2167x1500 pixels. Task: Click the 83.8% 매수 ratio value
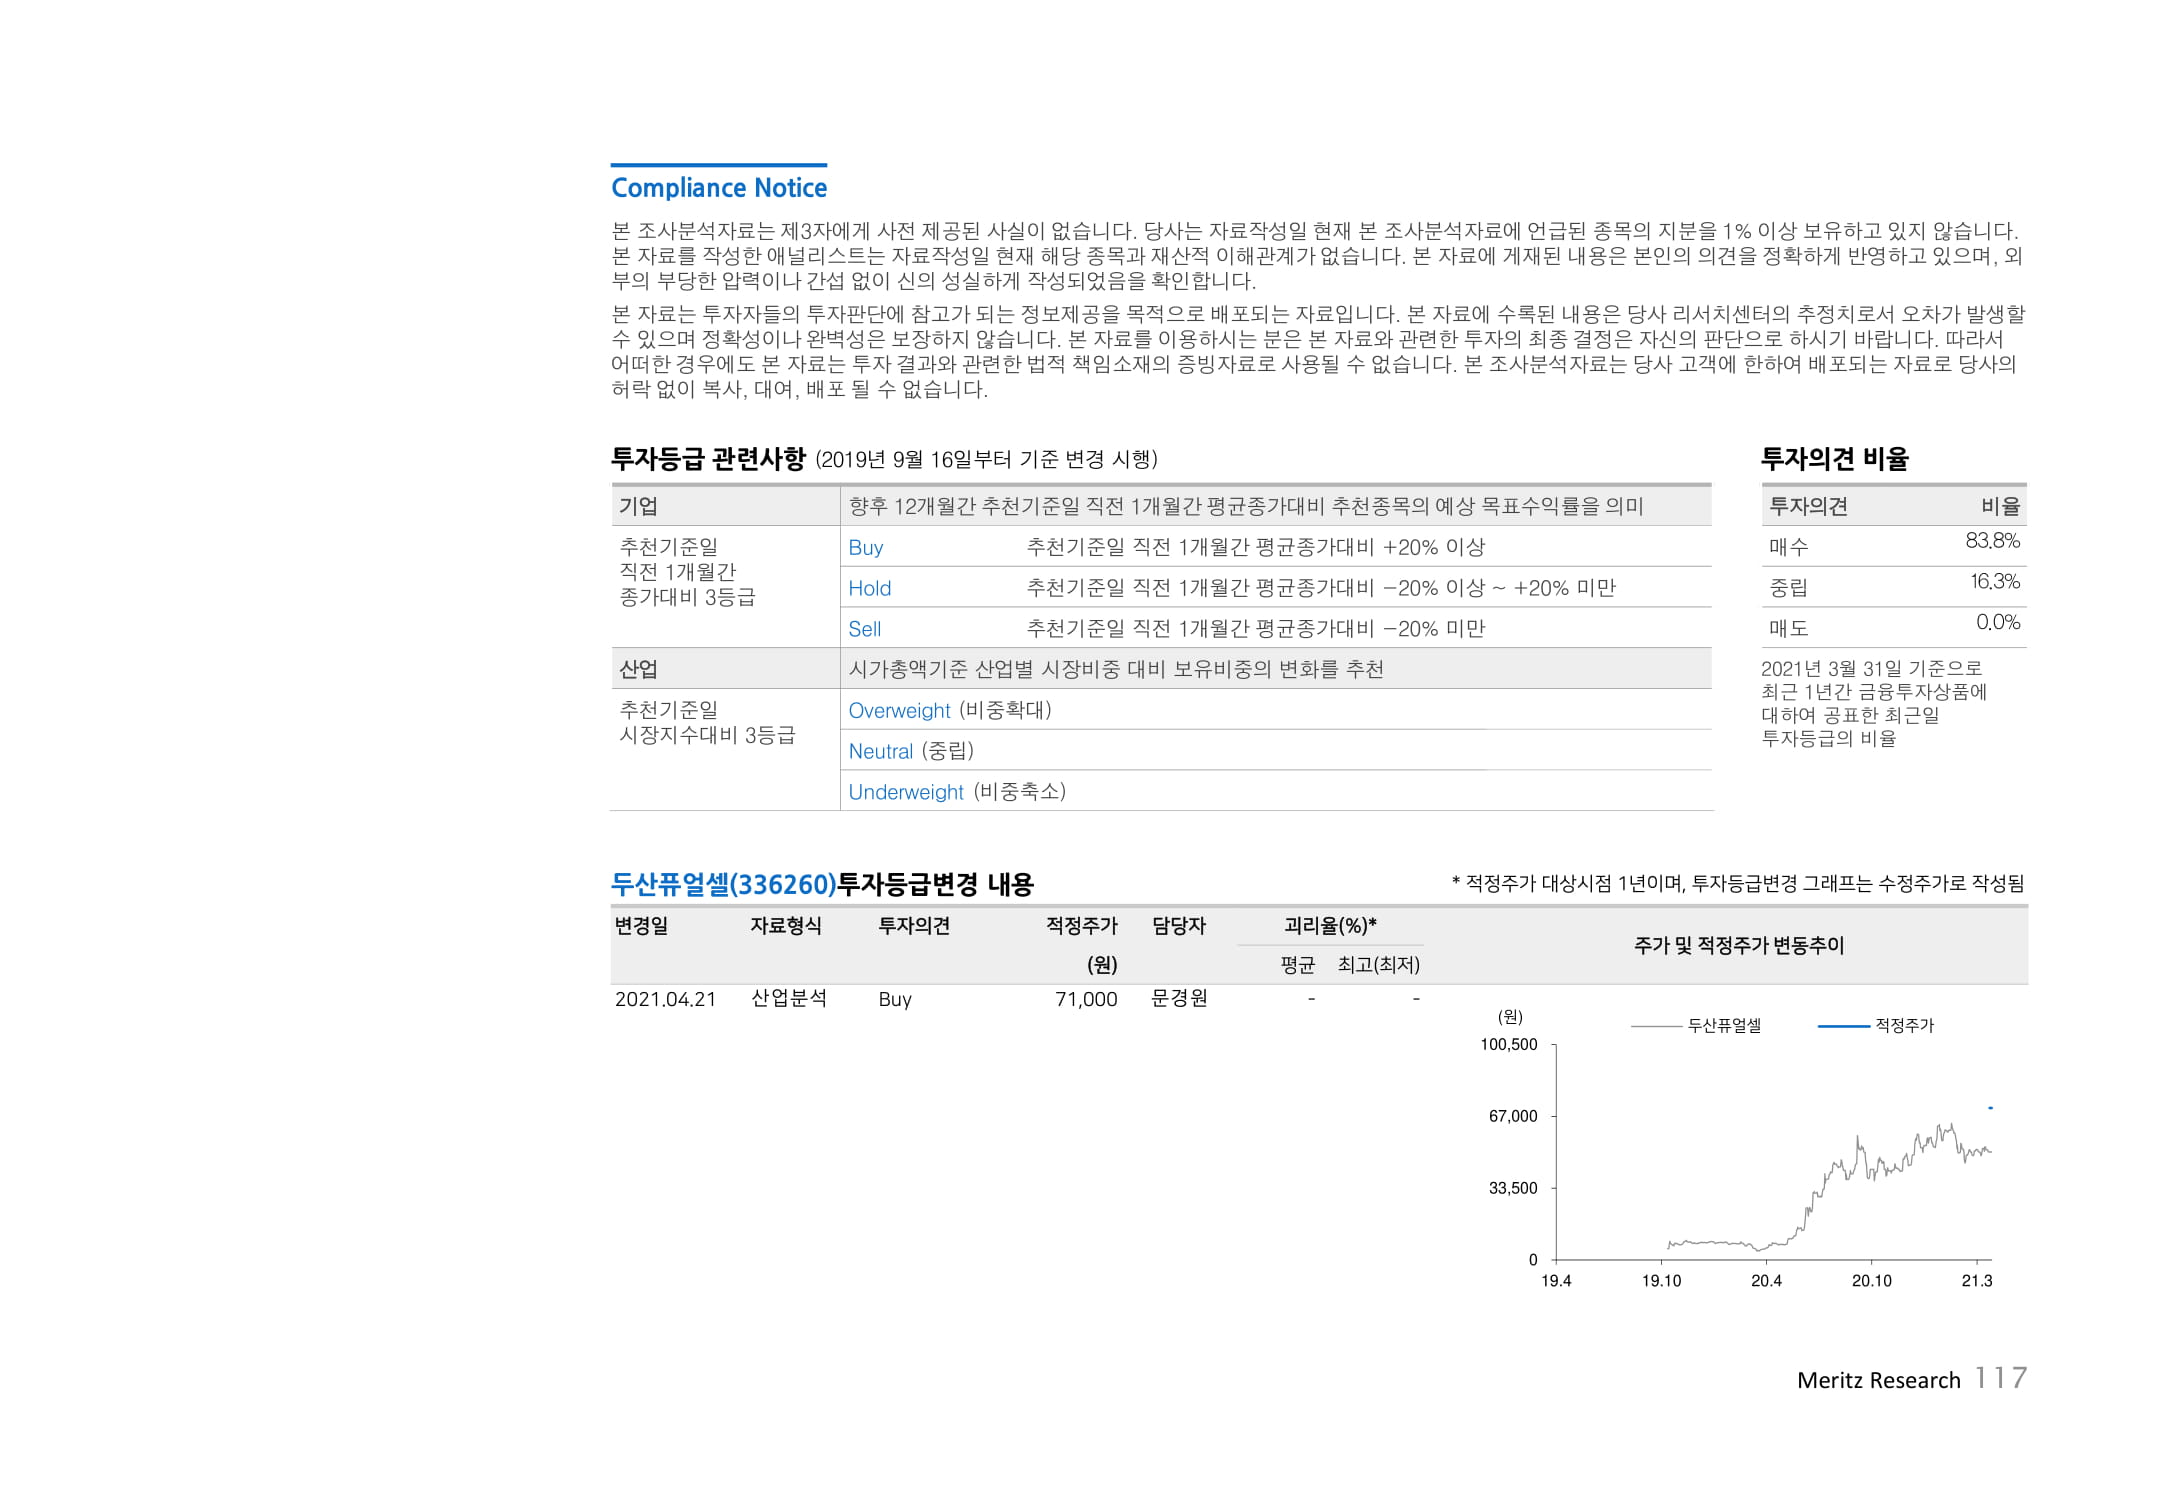pos(1992,541)
